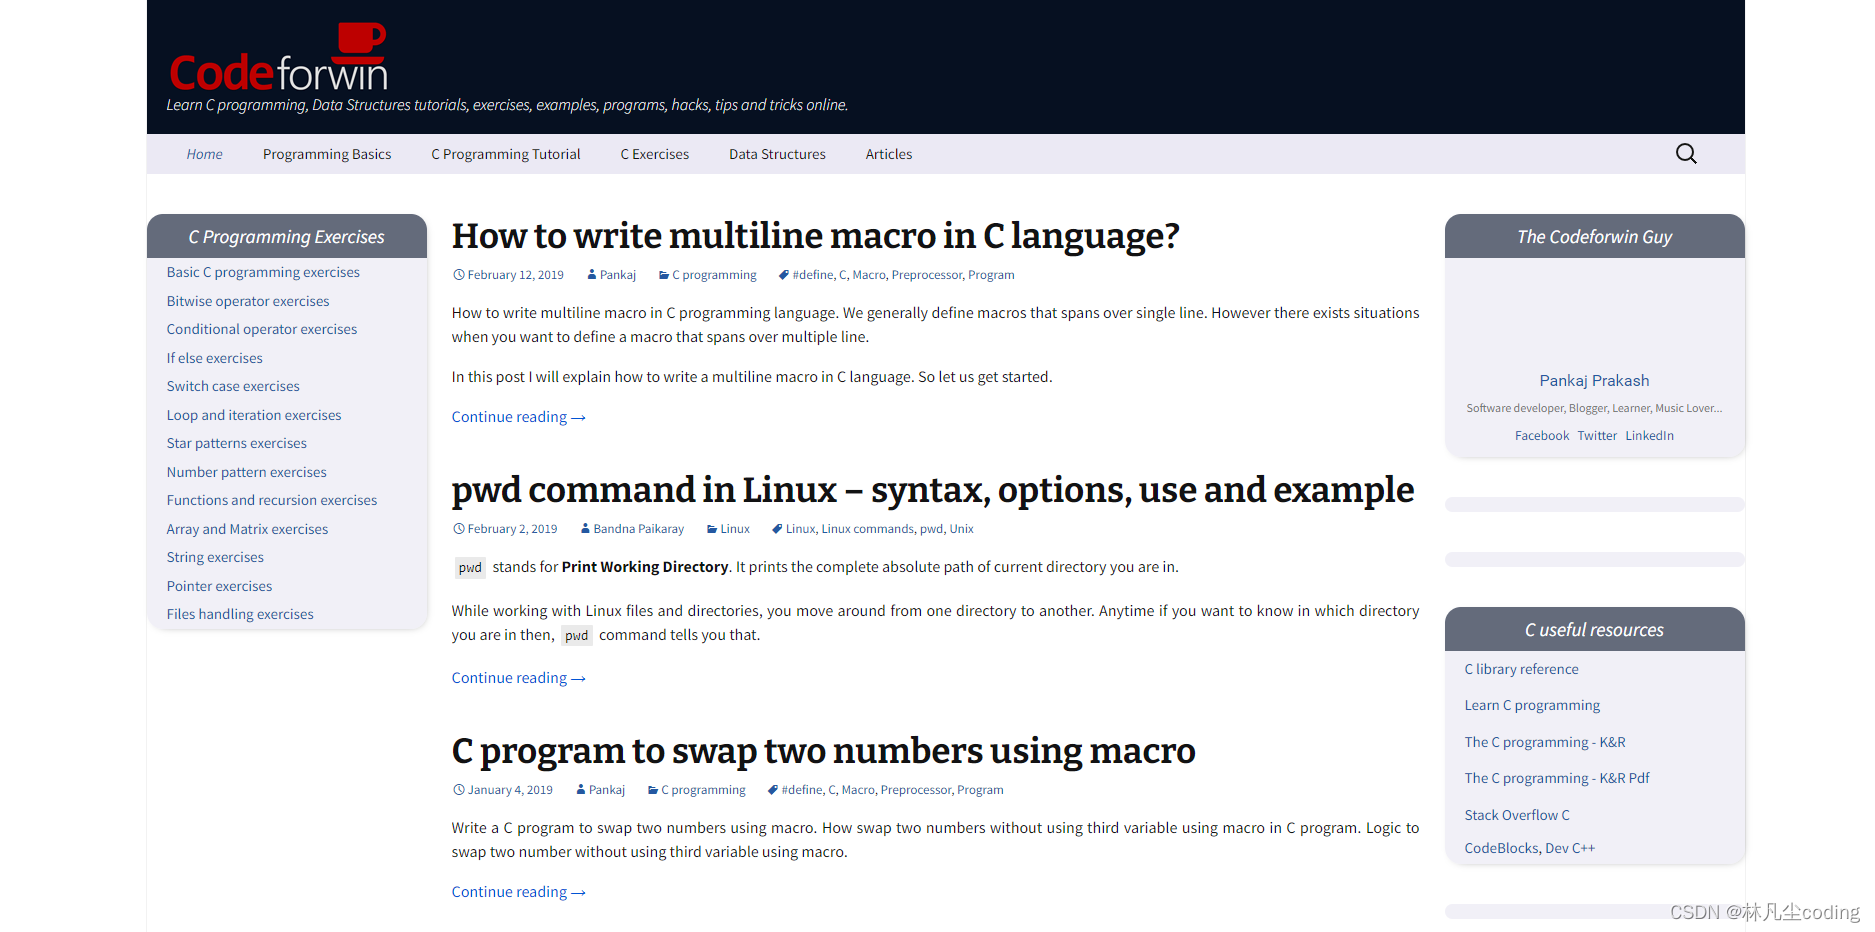Open Switch case exercises link
1875x932 pixels.
(233, 386)
